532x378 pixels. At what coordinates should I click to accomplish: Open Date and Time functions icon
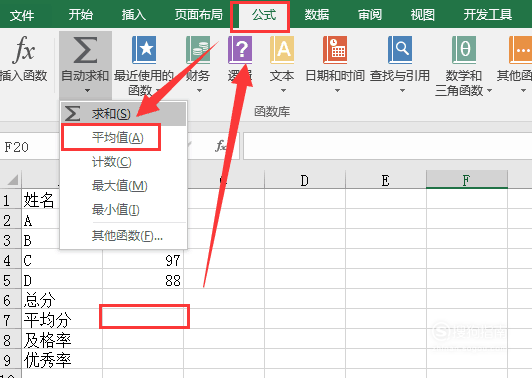(335, 50)
